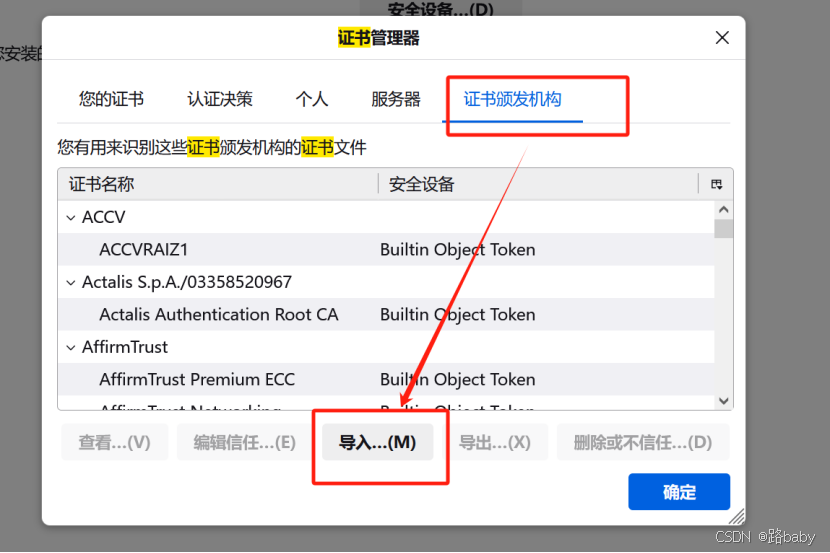Click the 编辑信任 button

[x=244, y=442]
